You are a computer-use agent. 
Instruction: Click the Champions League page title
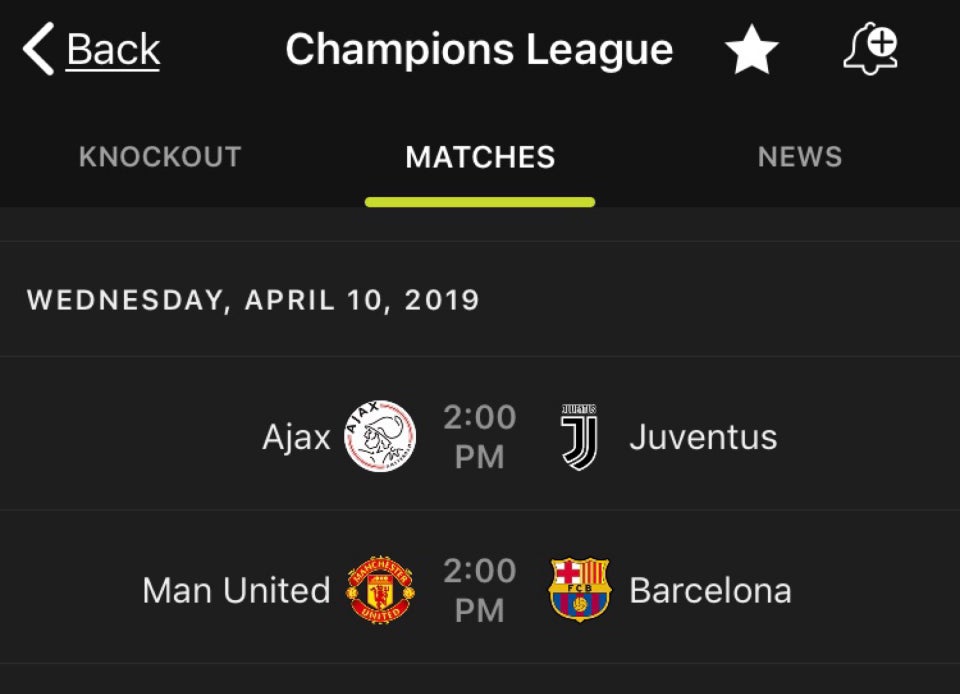(479, 50)
